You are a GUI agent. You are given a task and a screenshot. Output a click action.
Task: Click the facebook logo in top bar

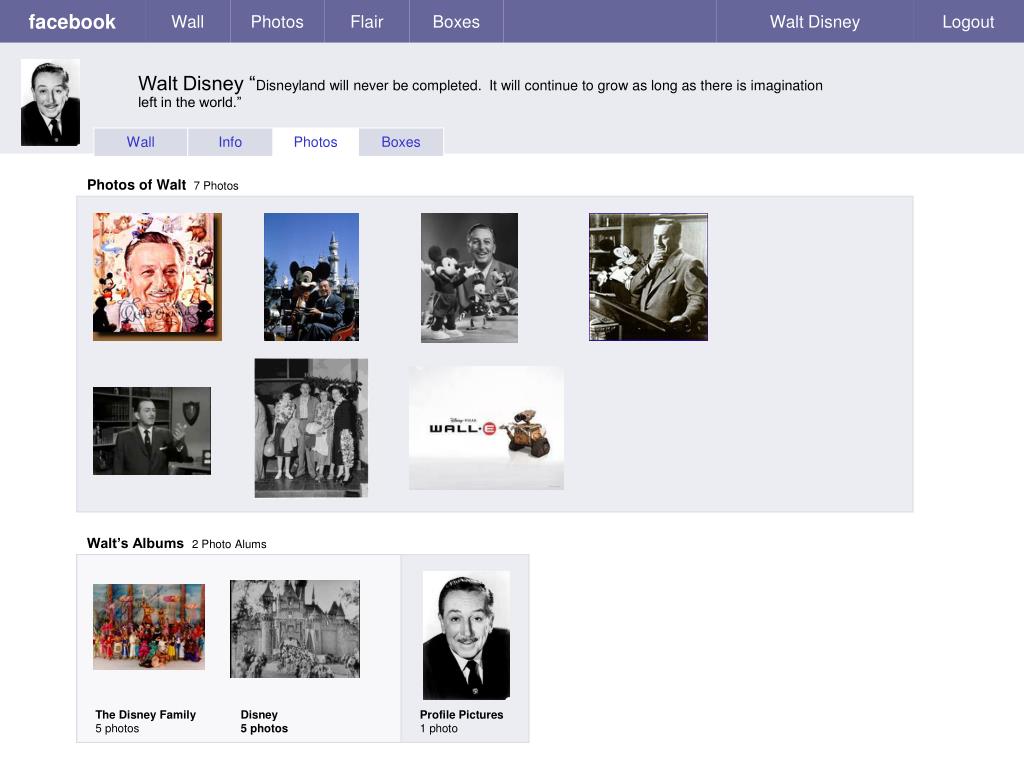(x=72, y=22)
